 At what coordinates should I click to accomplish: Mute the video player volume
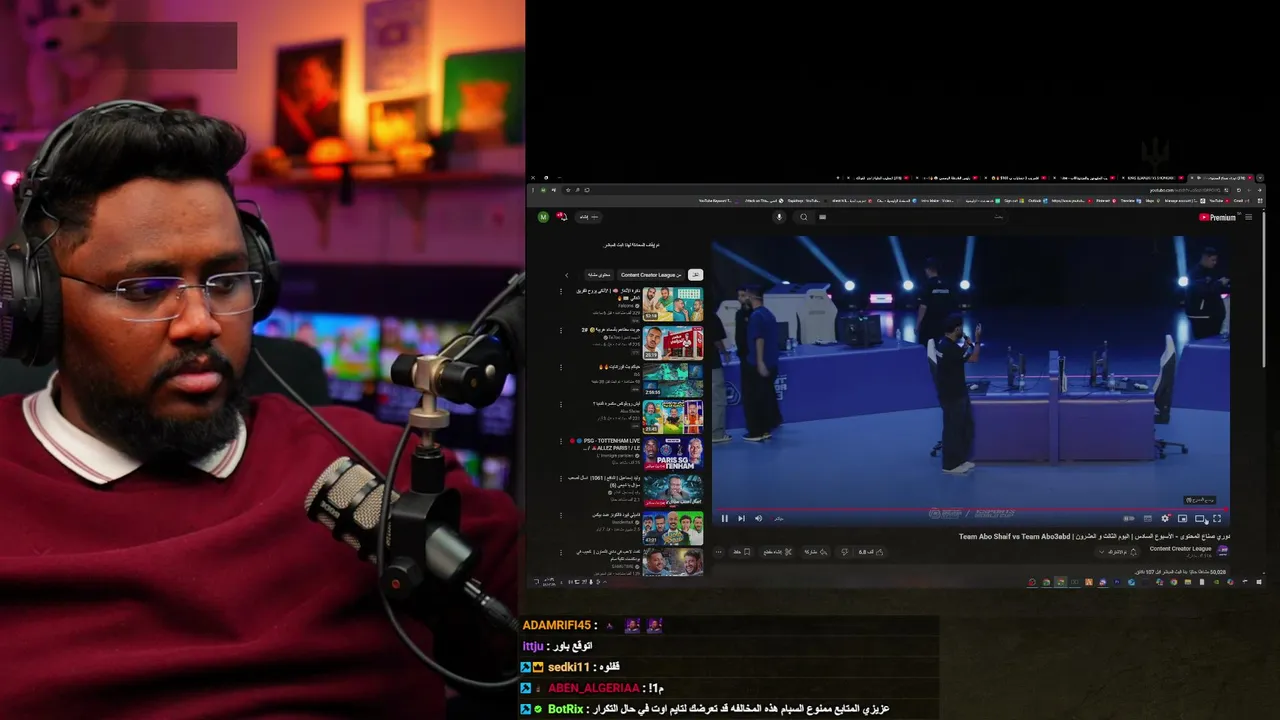[x=758, y=518]
